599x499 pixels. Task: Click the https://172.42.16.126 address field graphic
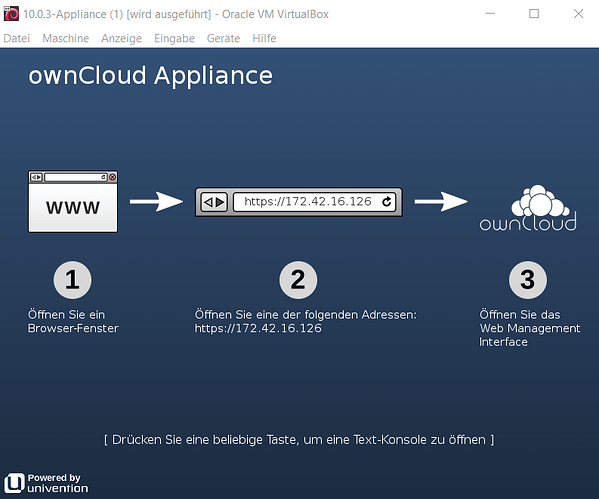click(314, 202)
